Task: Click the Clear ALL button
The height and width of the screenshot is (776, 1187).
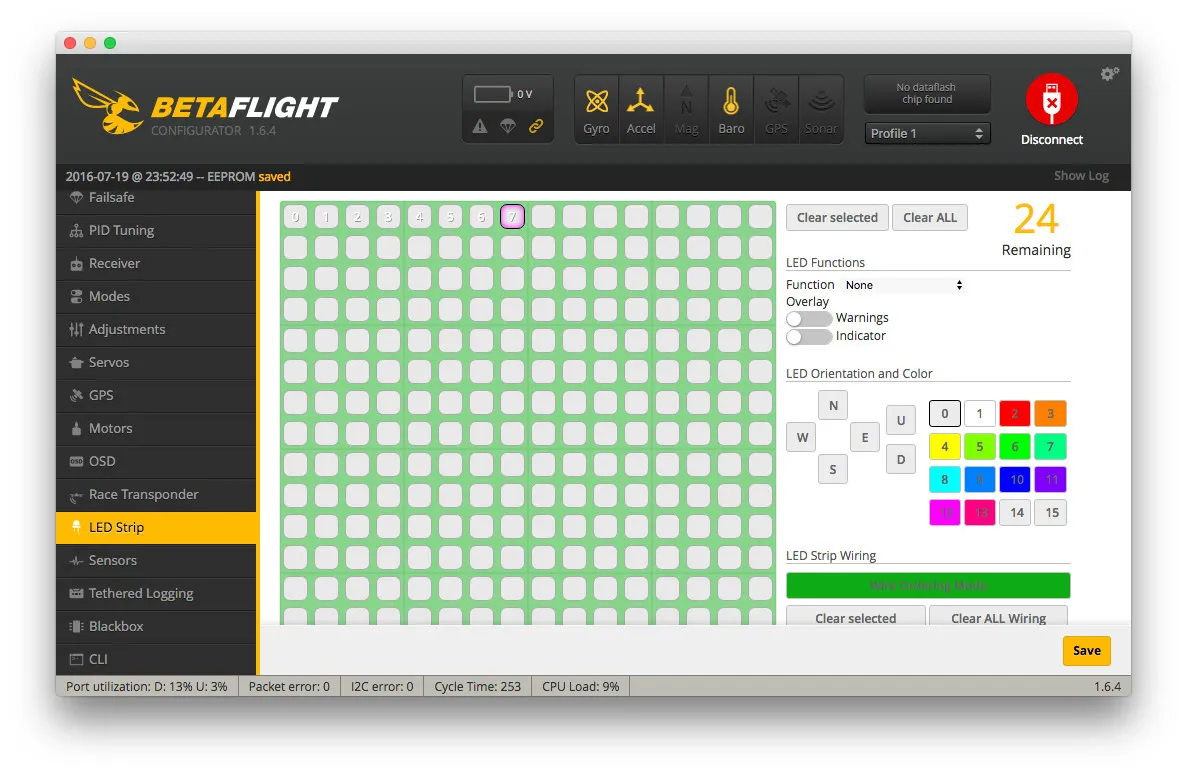Action: coord(930,218)
